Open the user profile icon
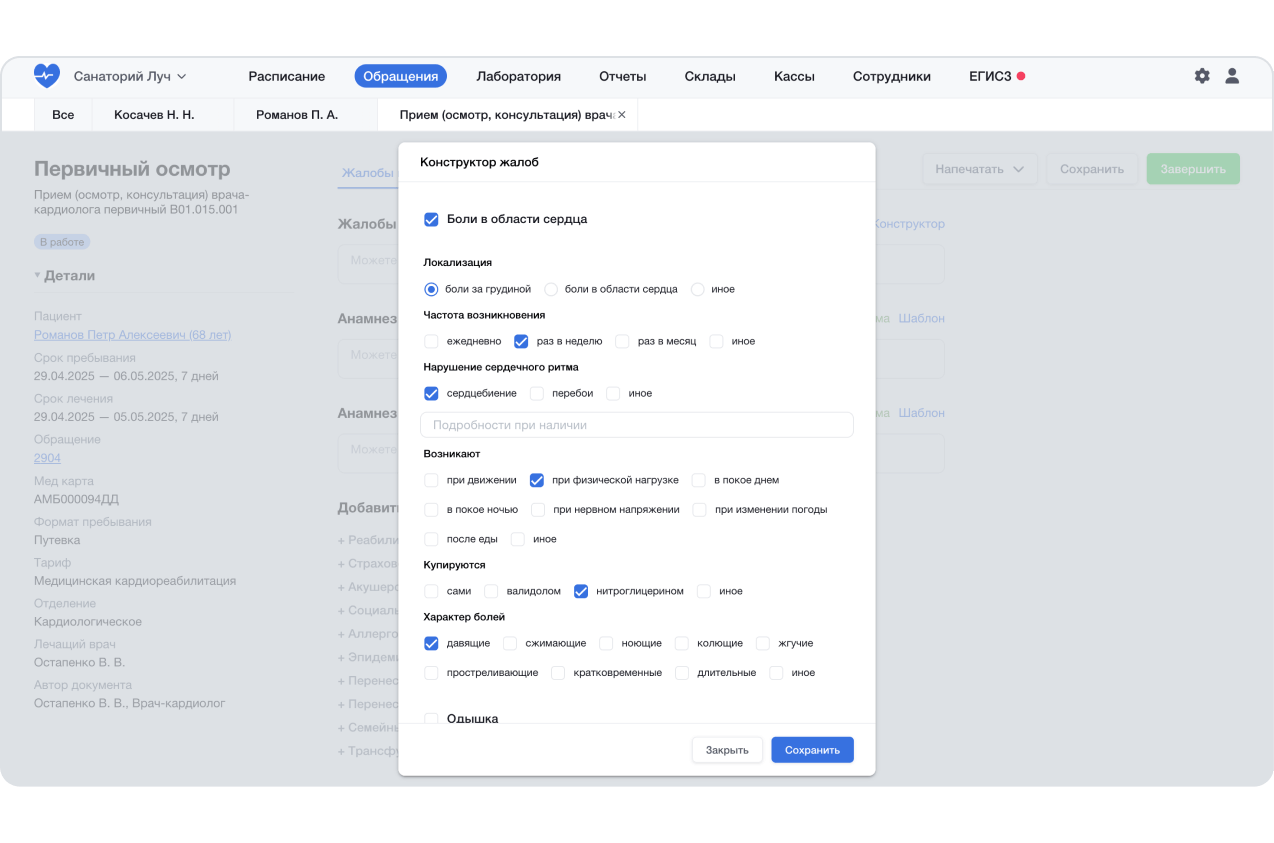The width and height of the screenshot is (1274, 843). [1232, 76]
